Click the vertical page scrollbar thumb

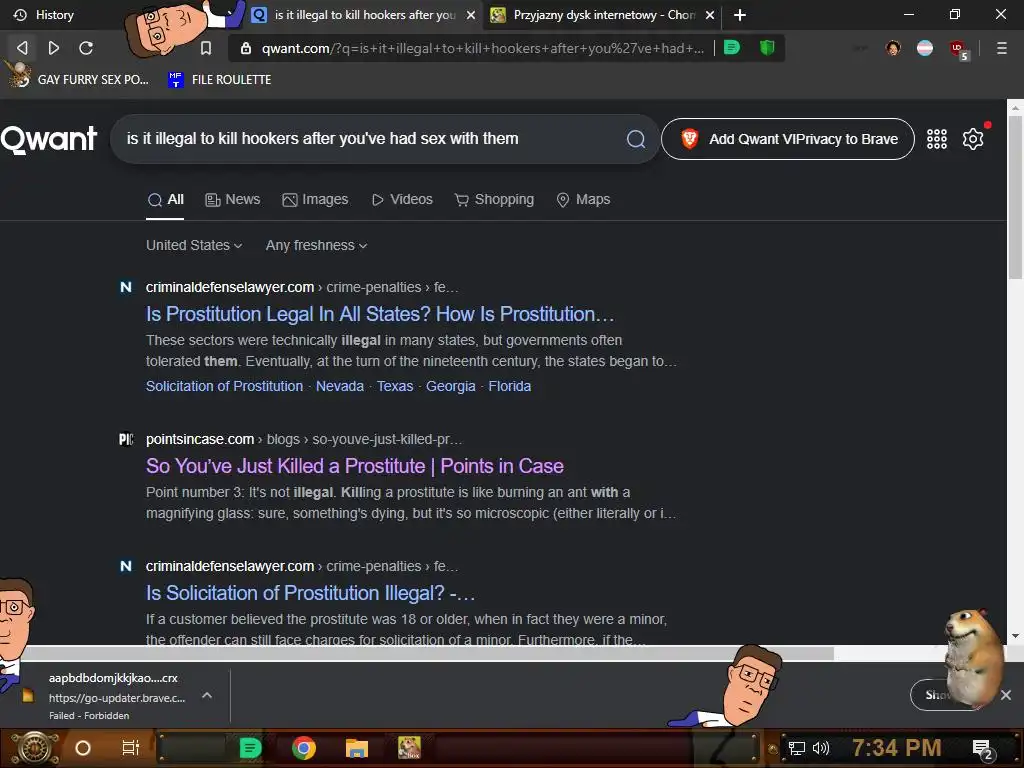[x=1015, y=198]
